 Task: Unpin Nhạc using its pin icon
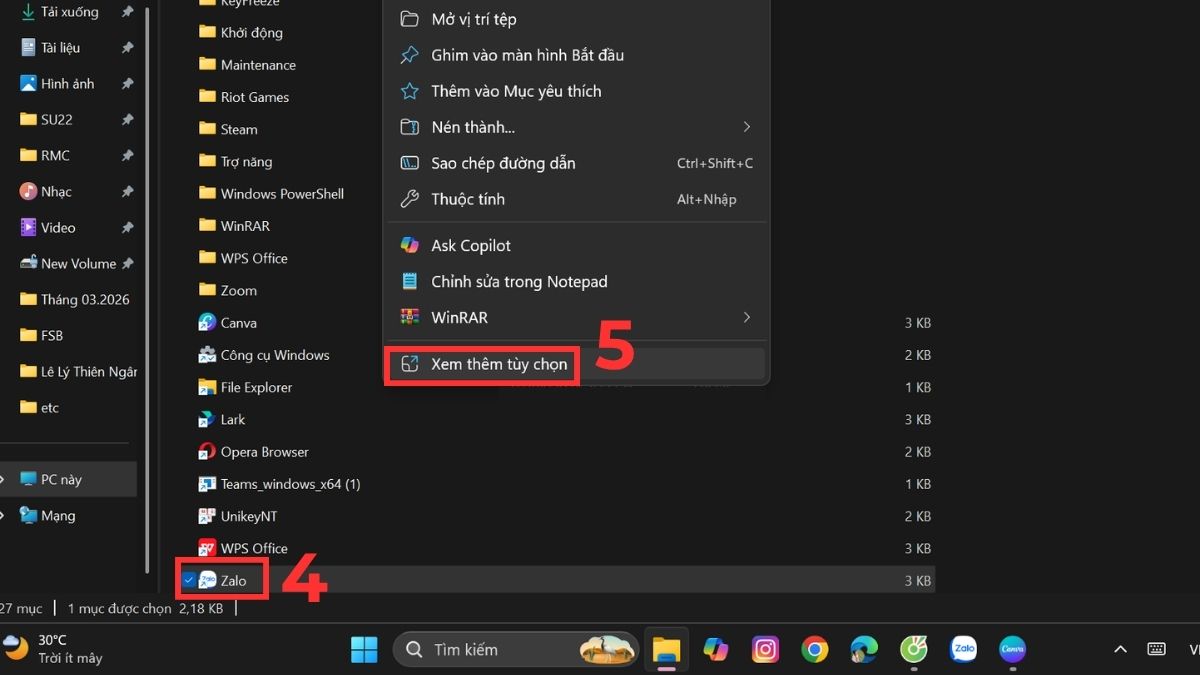pyautogui.click(x=128, y=191)
